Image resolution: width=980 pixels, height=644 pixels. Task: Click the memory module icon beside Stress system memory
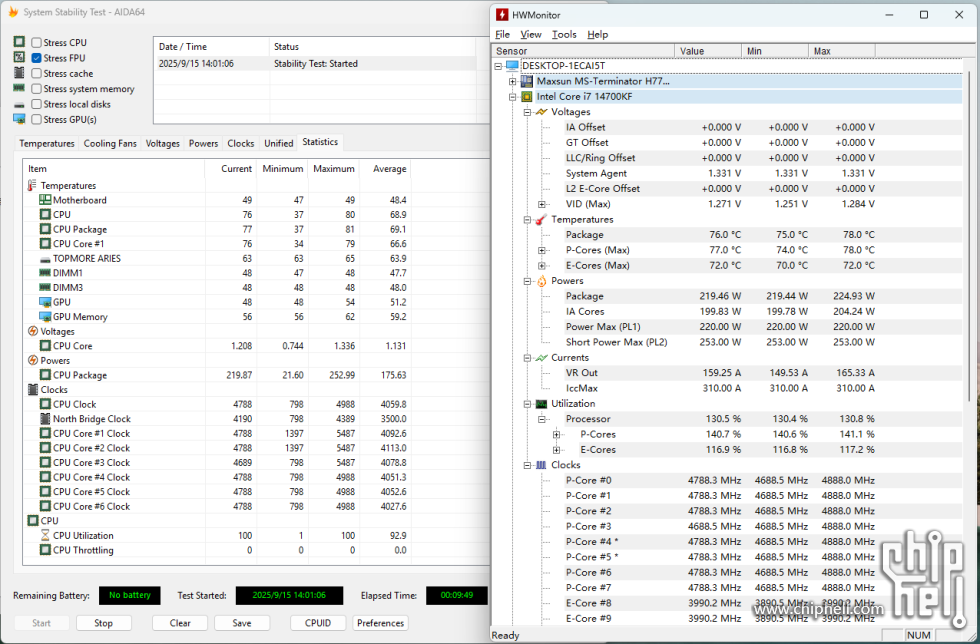(x=19, y=88)
